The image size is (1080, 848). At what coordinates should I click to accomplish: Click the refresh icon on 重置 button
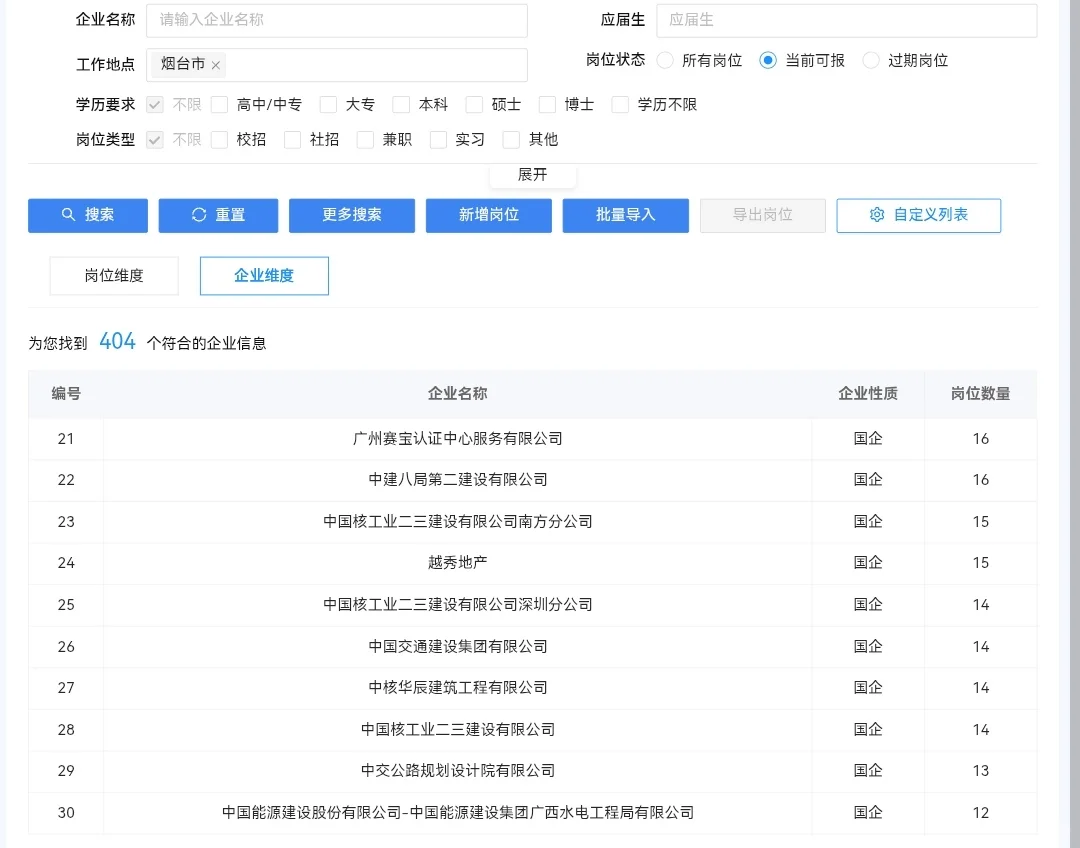point(199,215)
